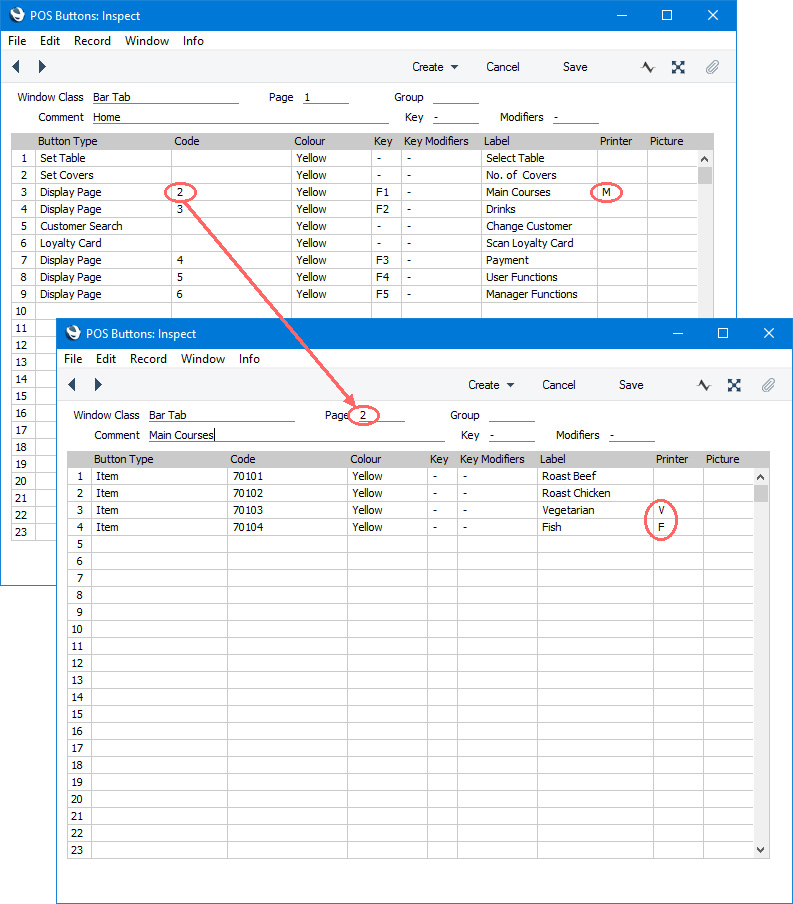Image resolution: width=793 pixels, height=904 pixels.
Task: Click expand arrows icon in front Main Courses window
Action: (734, 385)
